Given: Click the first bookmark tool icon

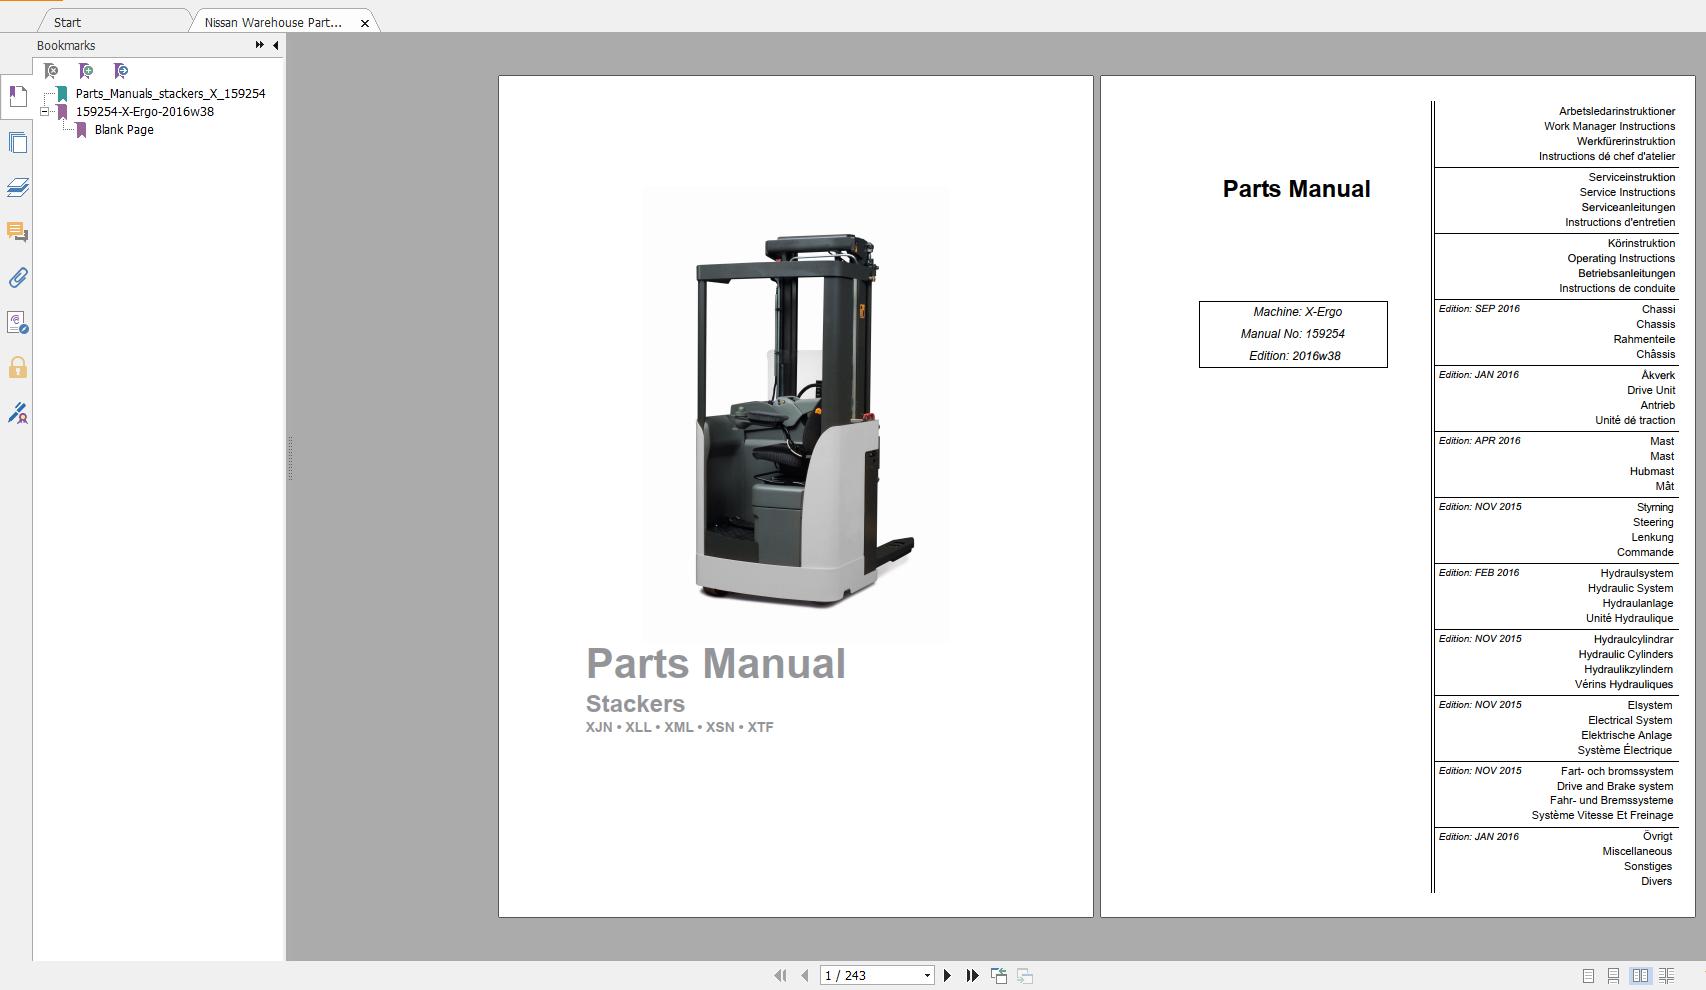Looking at the screenshot, I should pos(51,71).
